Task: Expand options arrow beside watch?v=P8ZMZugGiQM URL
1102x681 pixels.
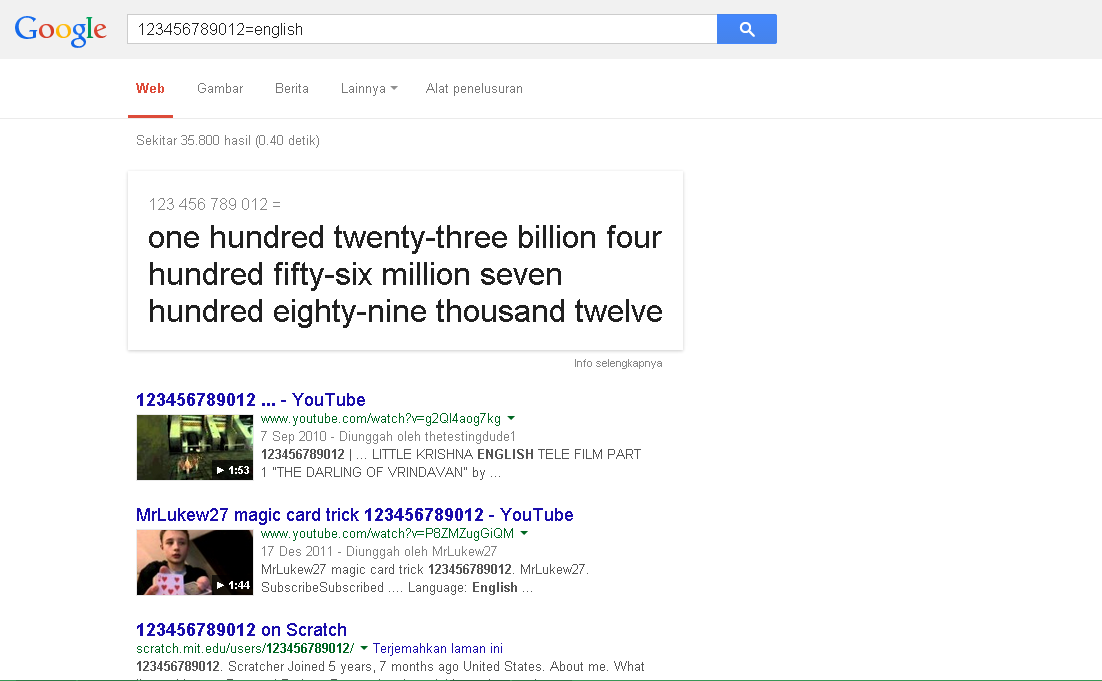Action: pos(524,533)
